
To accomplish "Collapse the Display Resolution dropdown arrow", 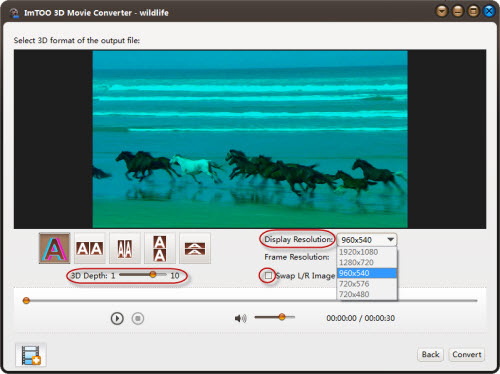I will pyautogui.click(x=390, y=240).
